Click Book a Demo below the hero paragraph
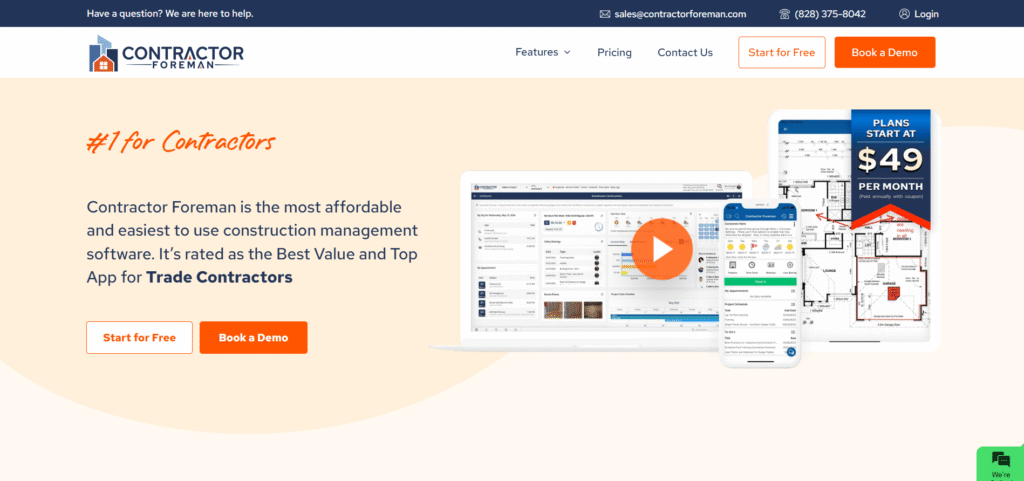 pos(253,337)
